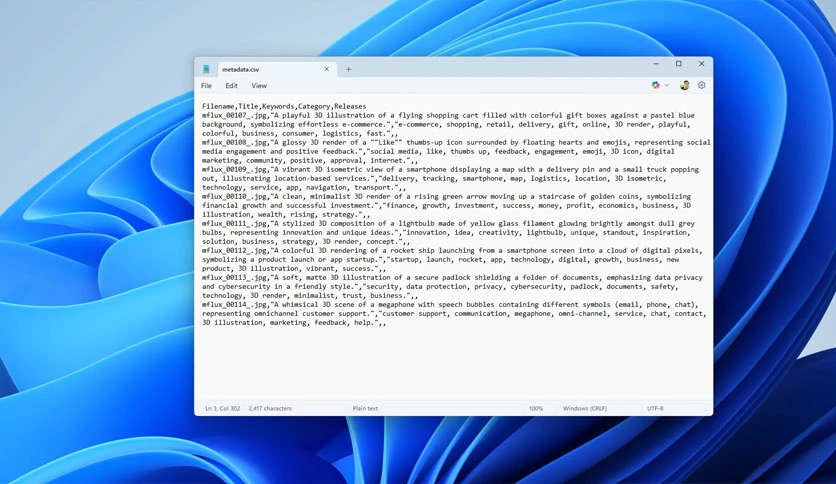Place cursor on mflux_00114_.jpg filename
836x484 pixels.
pos(234,305)
